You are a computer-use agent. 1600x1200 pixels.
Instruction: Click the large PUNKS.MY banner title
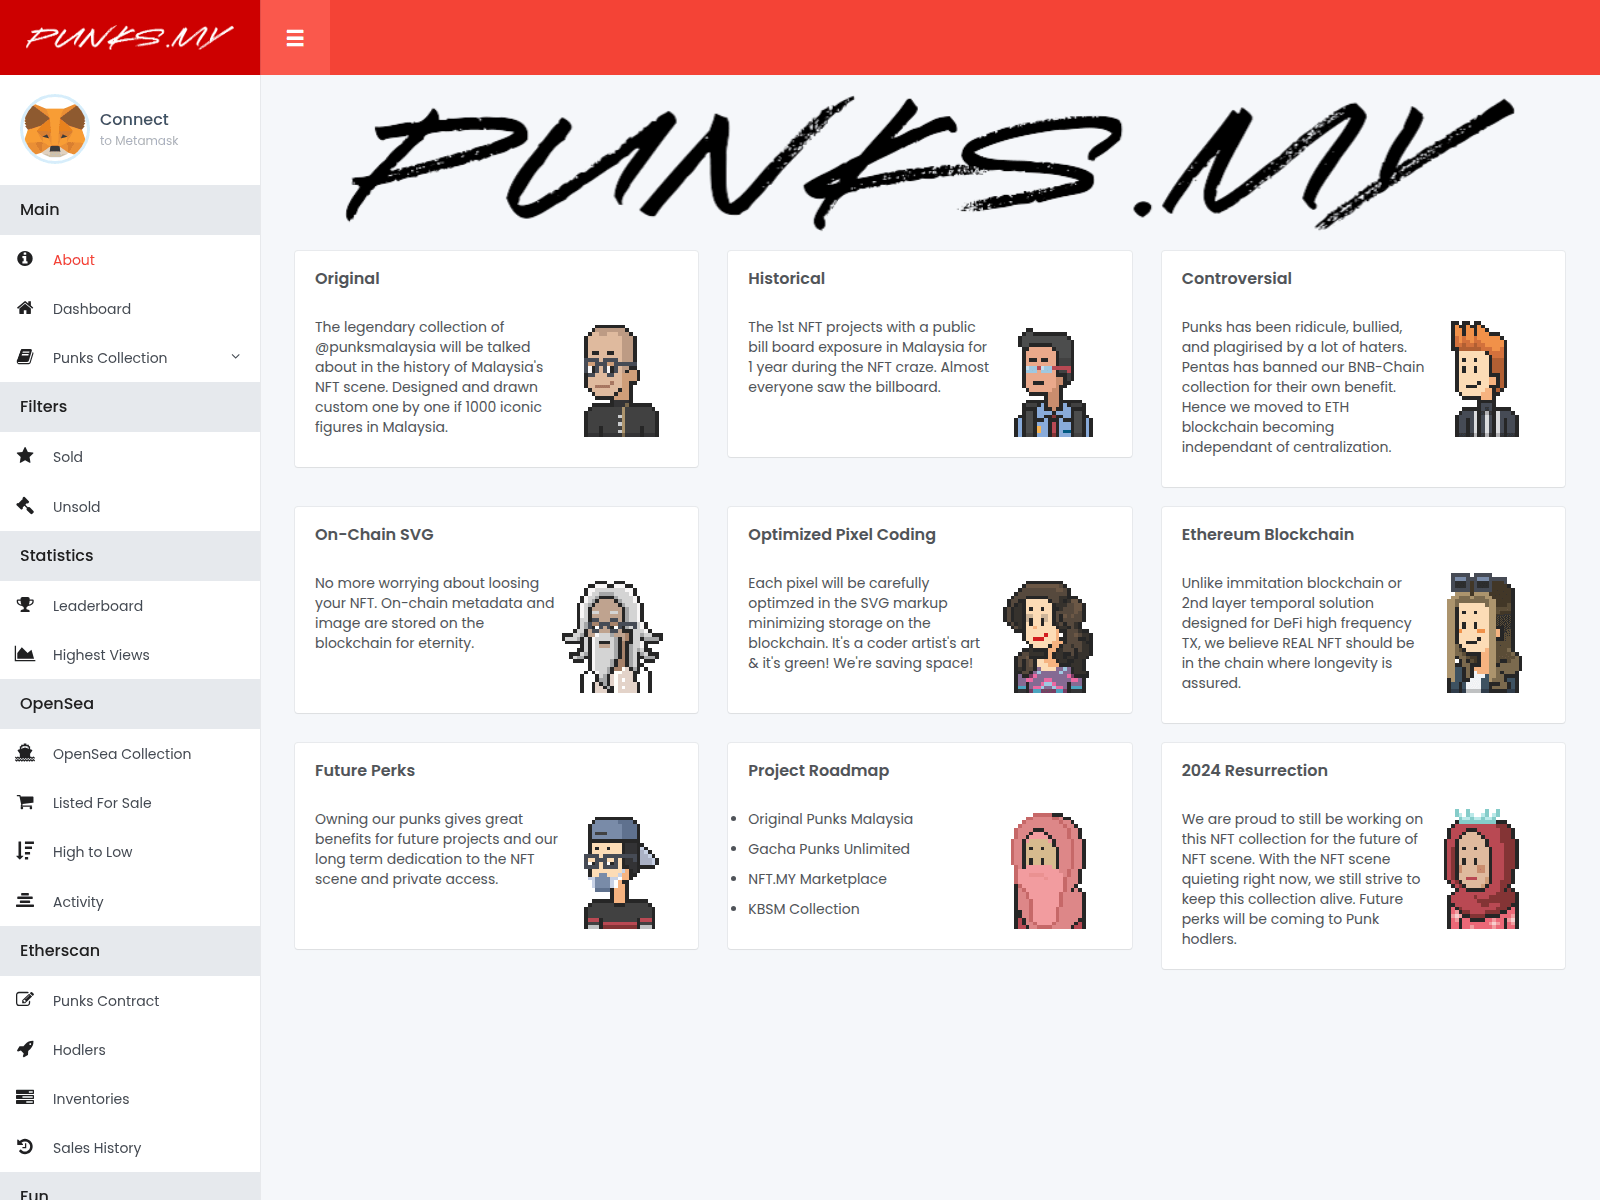(930, 162)
